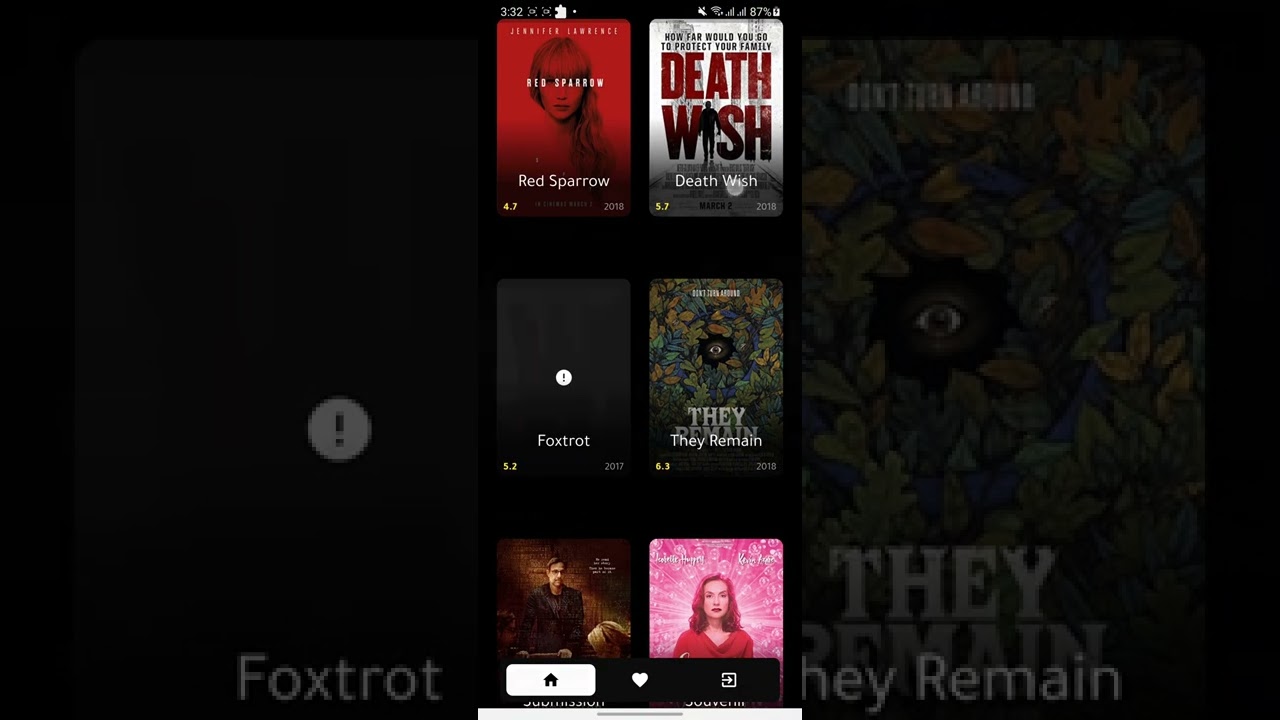
Task: Open the Souvenir movie poster
Action: coord(716,600)
